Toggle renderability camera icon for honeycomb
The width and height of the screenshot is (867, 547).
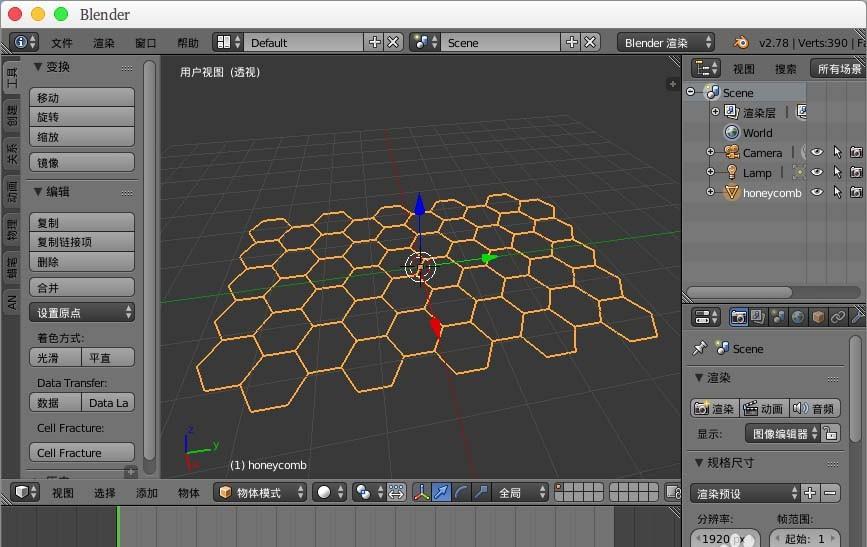[856, 192]
